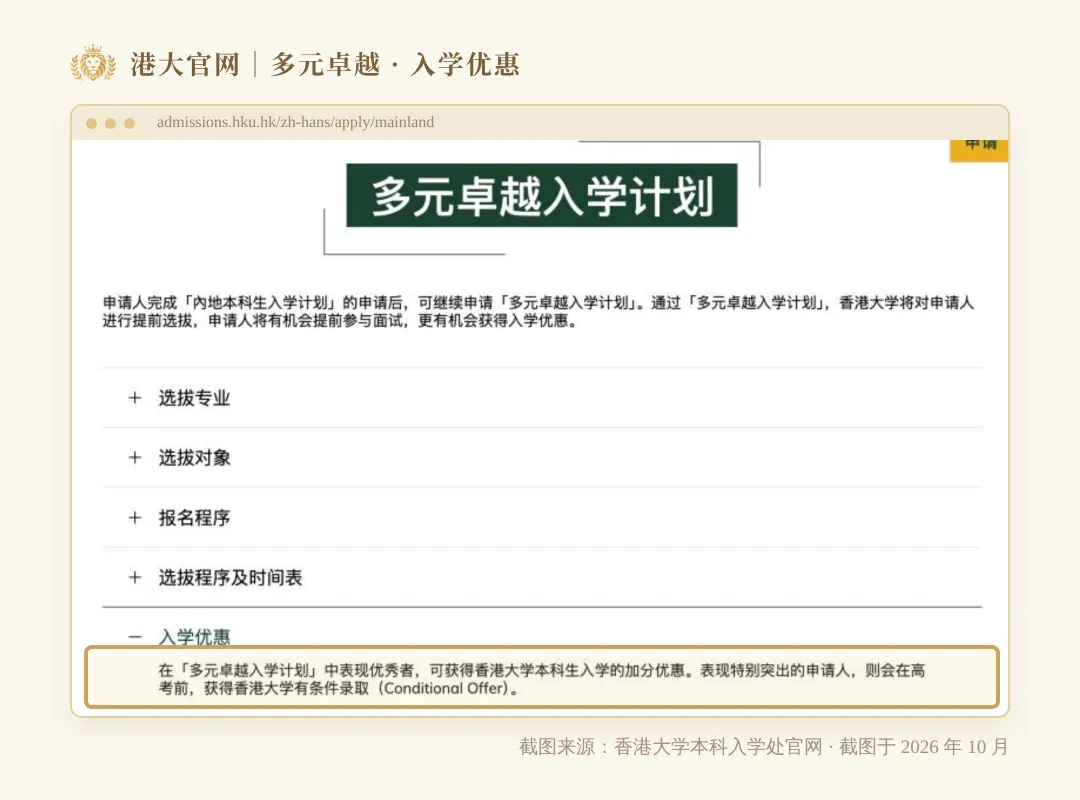Click the third browser window dot
The image size is (1080, 800).
129,123
